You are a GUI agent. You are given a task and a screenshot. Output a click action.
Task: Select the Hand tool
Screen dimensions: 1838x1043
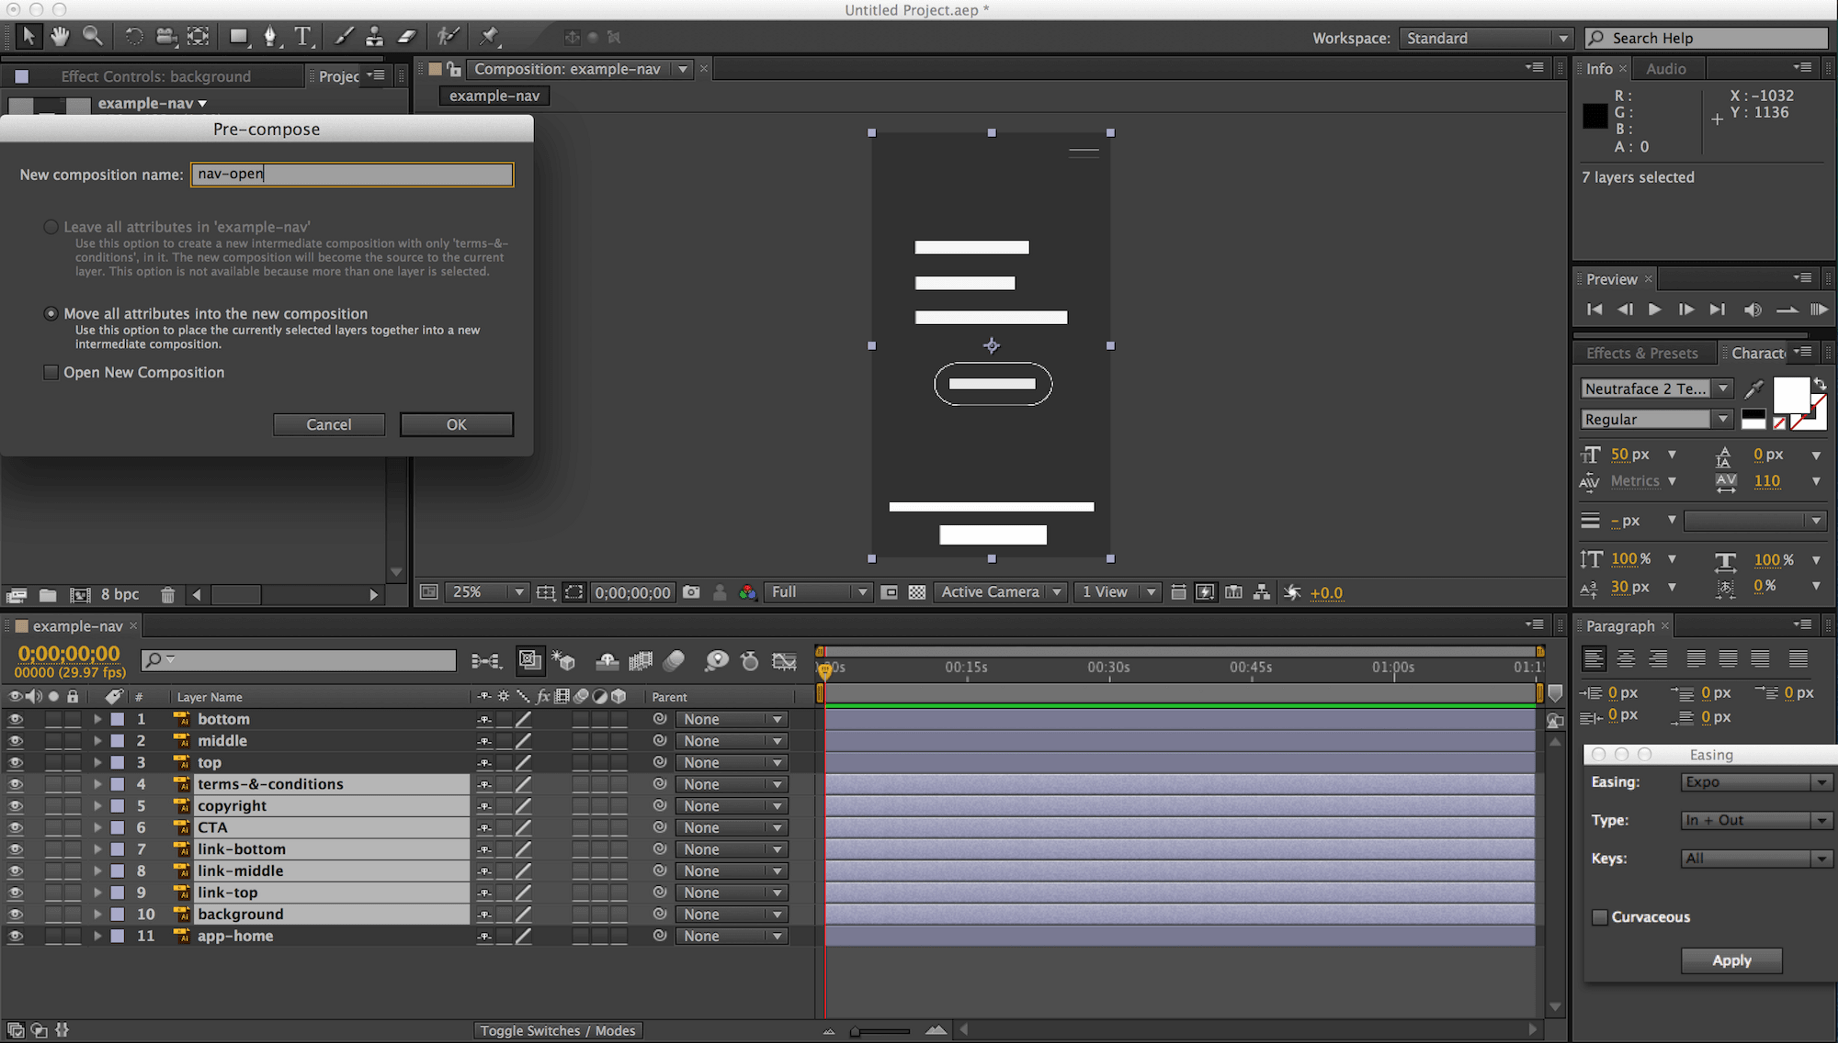(60, 37)
